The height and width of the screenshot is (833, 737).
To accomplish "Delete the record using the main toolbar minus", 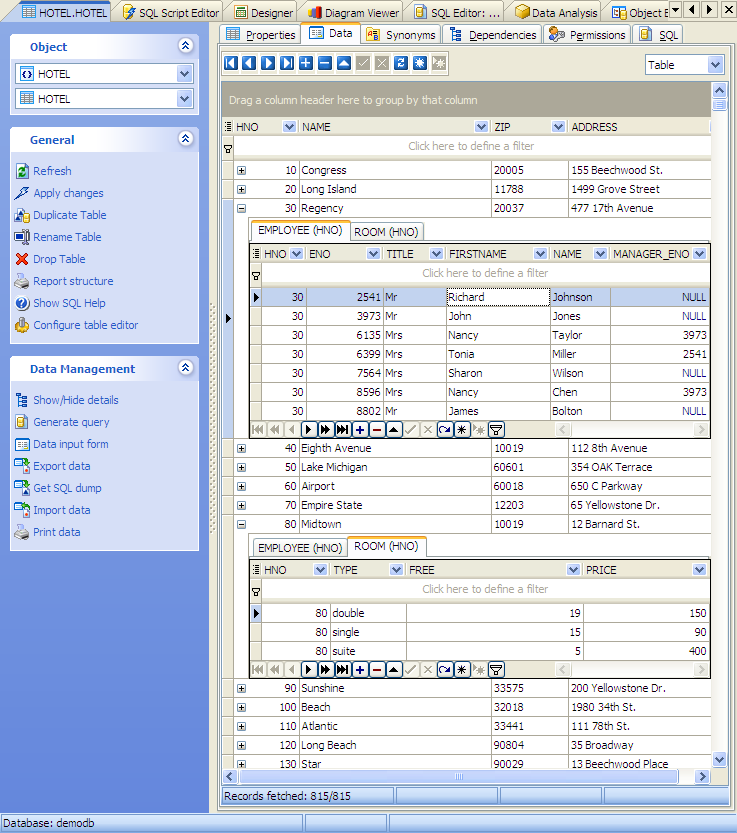I will click(325, 63).
